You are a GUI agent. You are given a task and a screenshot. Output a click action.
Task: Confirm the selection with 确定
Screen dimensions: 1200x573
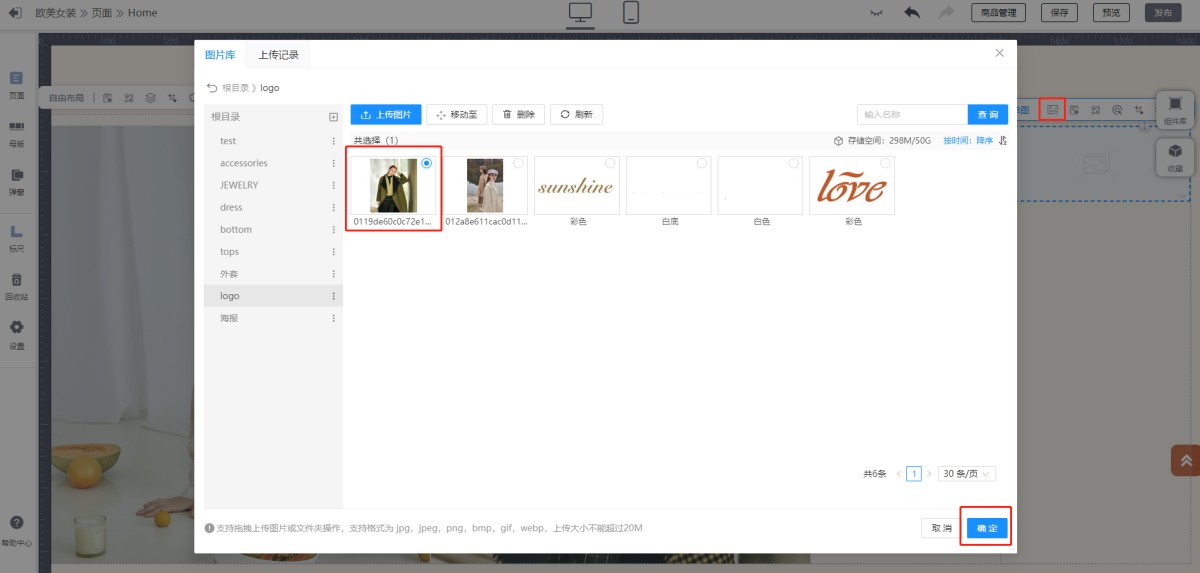click(x=987, y=528)
